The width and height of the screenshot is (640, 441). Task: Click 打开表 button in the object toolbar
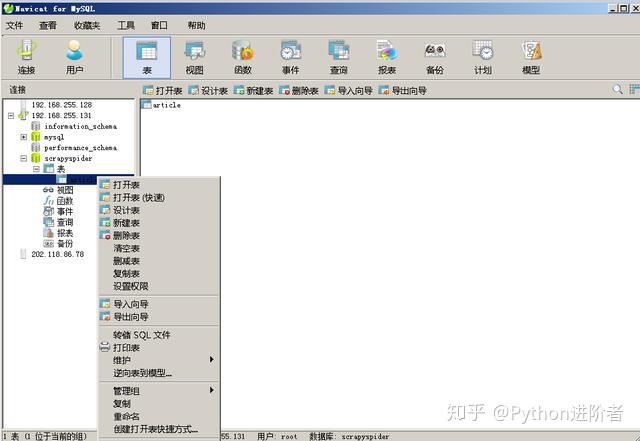[163, 90]
